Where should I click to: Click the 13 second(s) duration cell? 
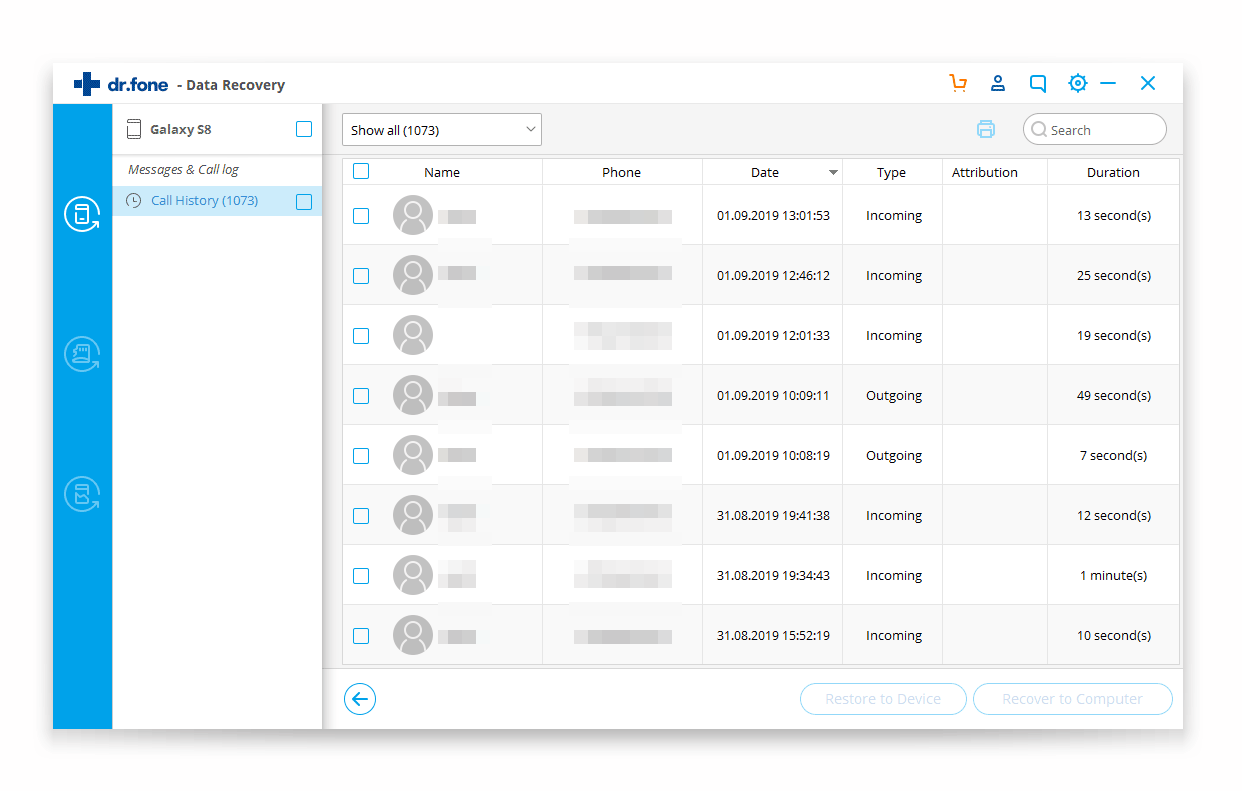(1114, 215)
